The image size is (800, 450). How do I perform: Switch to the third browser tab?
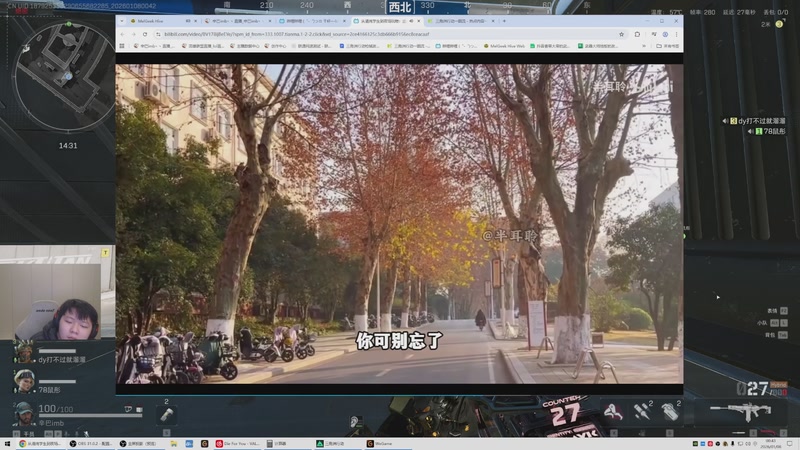pos(312,21)
